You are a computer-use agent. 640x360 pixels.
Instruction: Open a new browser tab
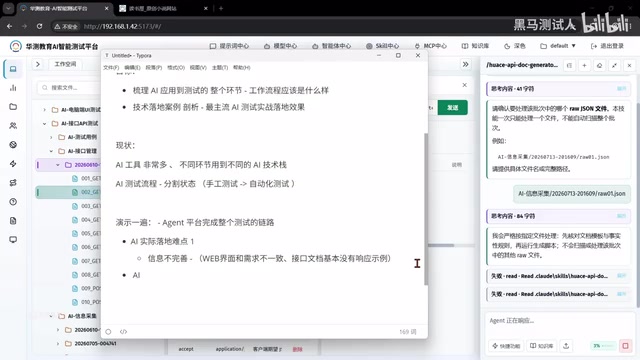[x=221, y=8]
